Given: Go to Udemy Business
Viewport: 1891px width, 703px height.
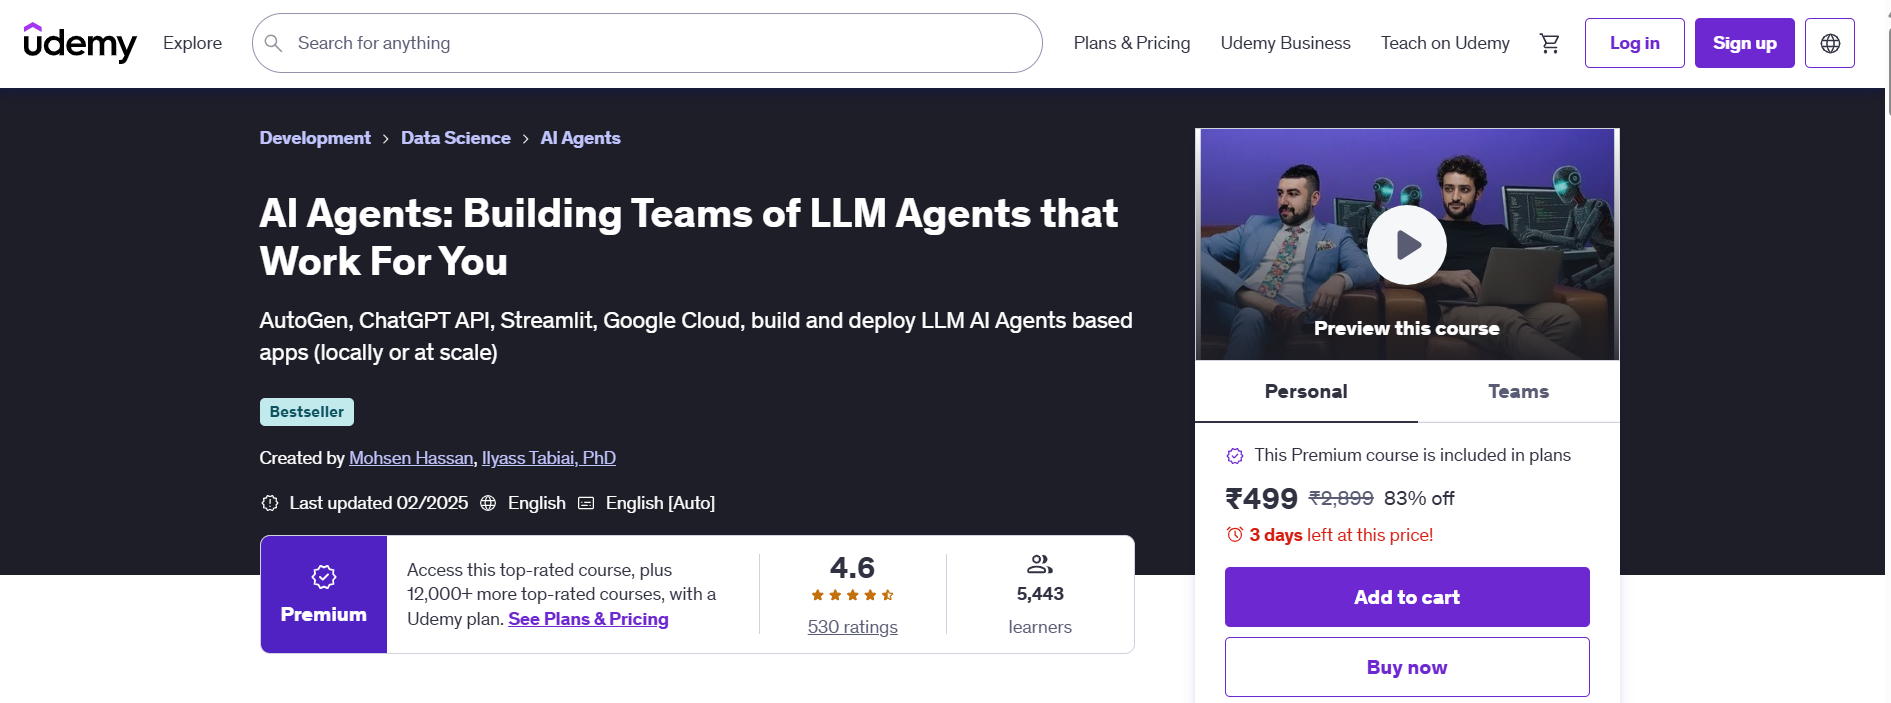Looking at the screenshot, I should (x=1285, y=43).
